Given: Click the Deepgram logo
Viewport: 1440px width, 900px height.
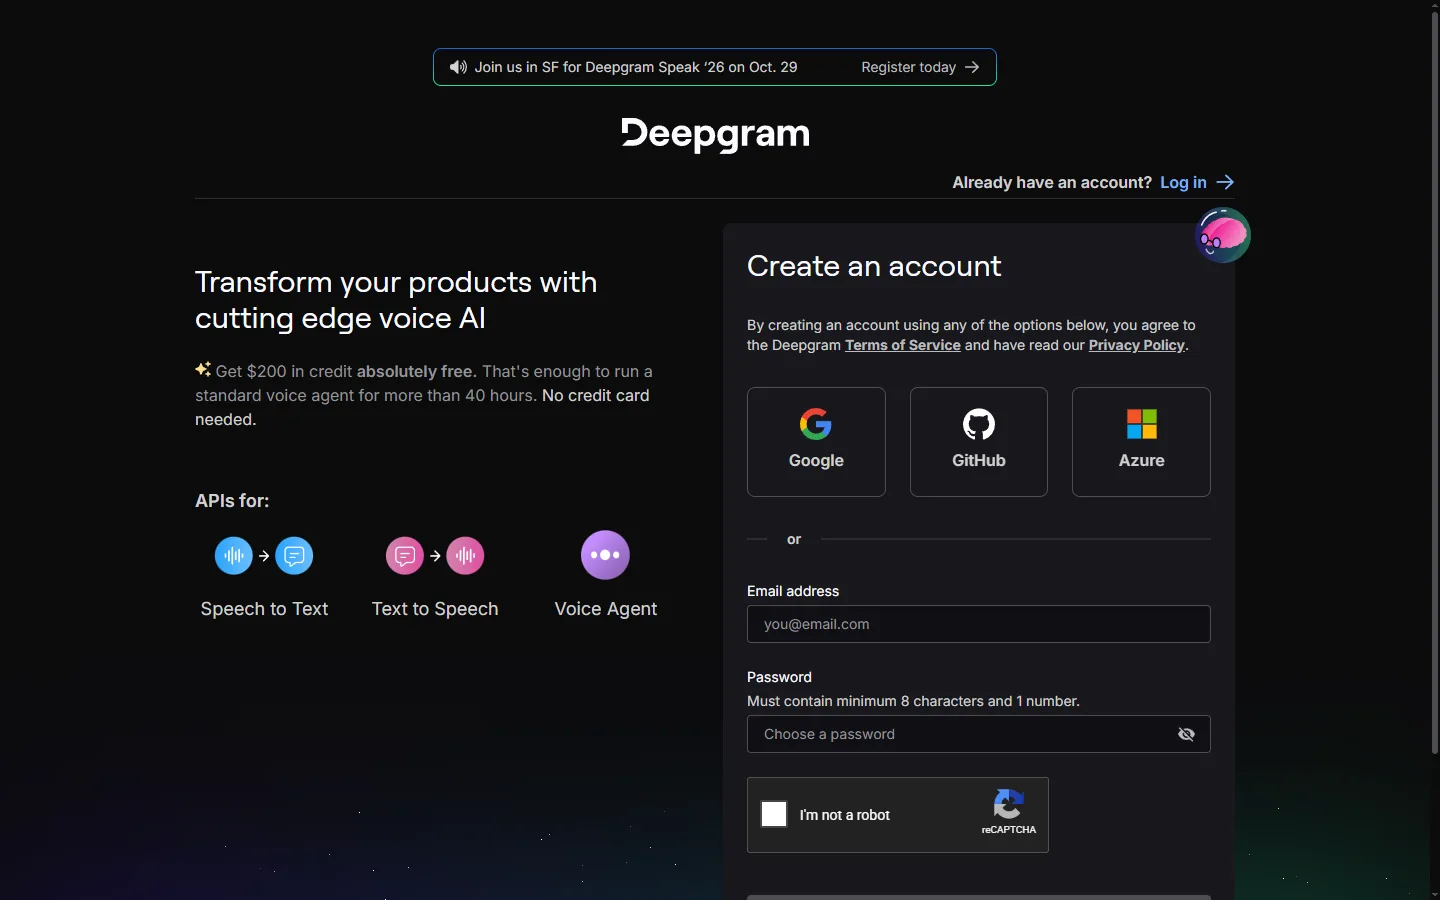Looking at the screenshot, I should (x=715, y=135).
